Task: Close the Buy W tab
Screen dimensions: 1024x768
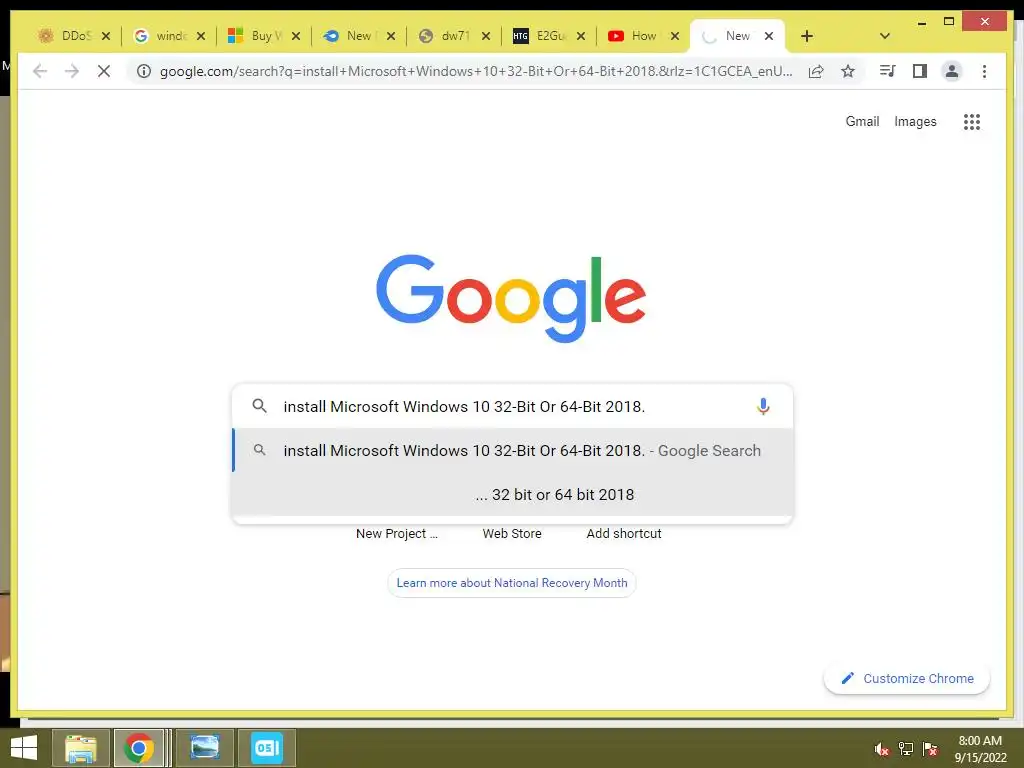Action: [x=296, y=36]
